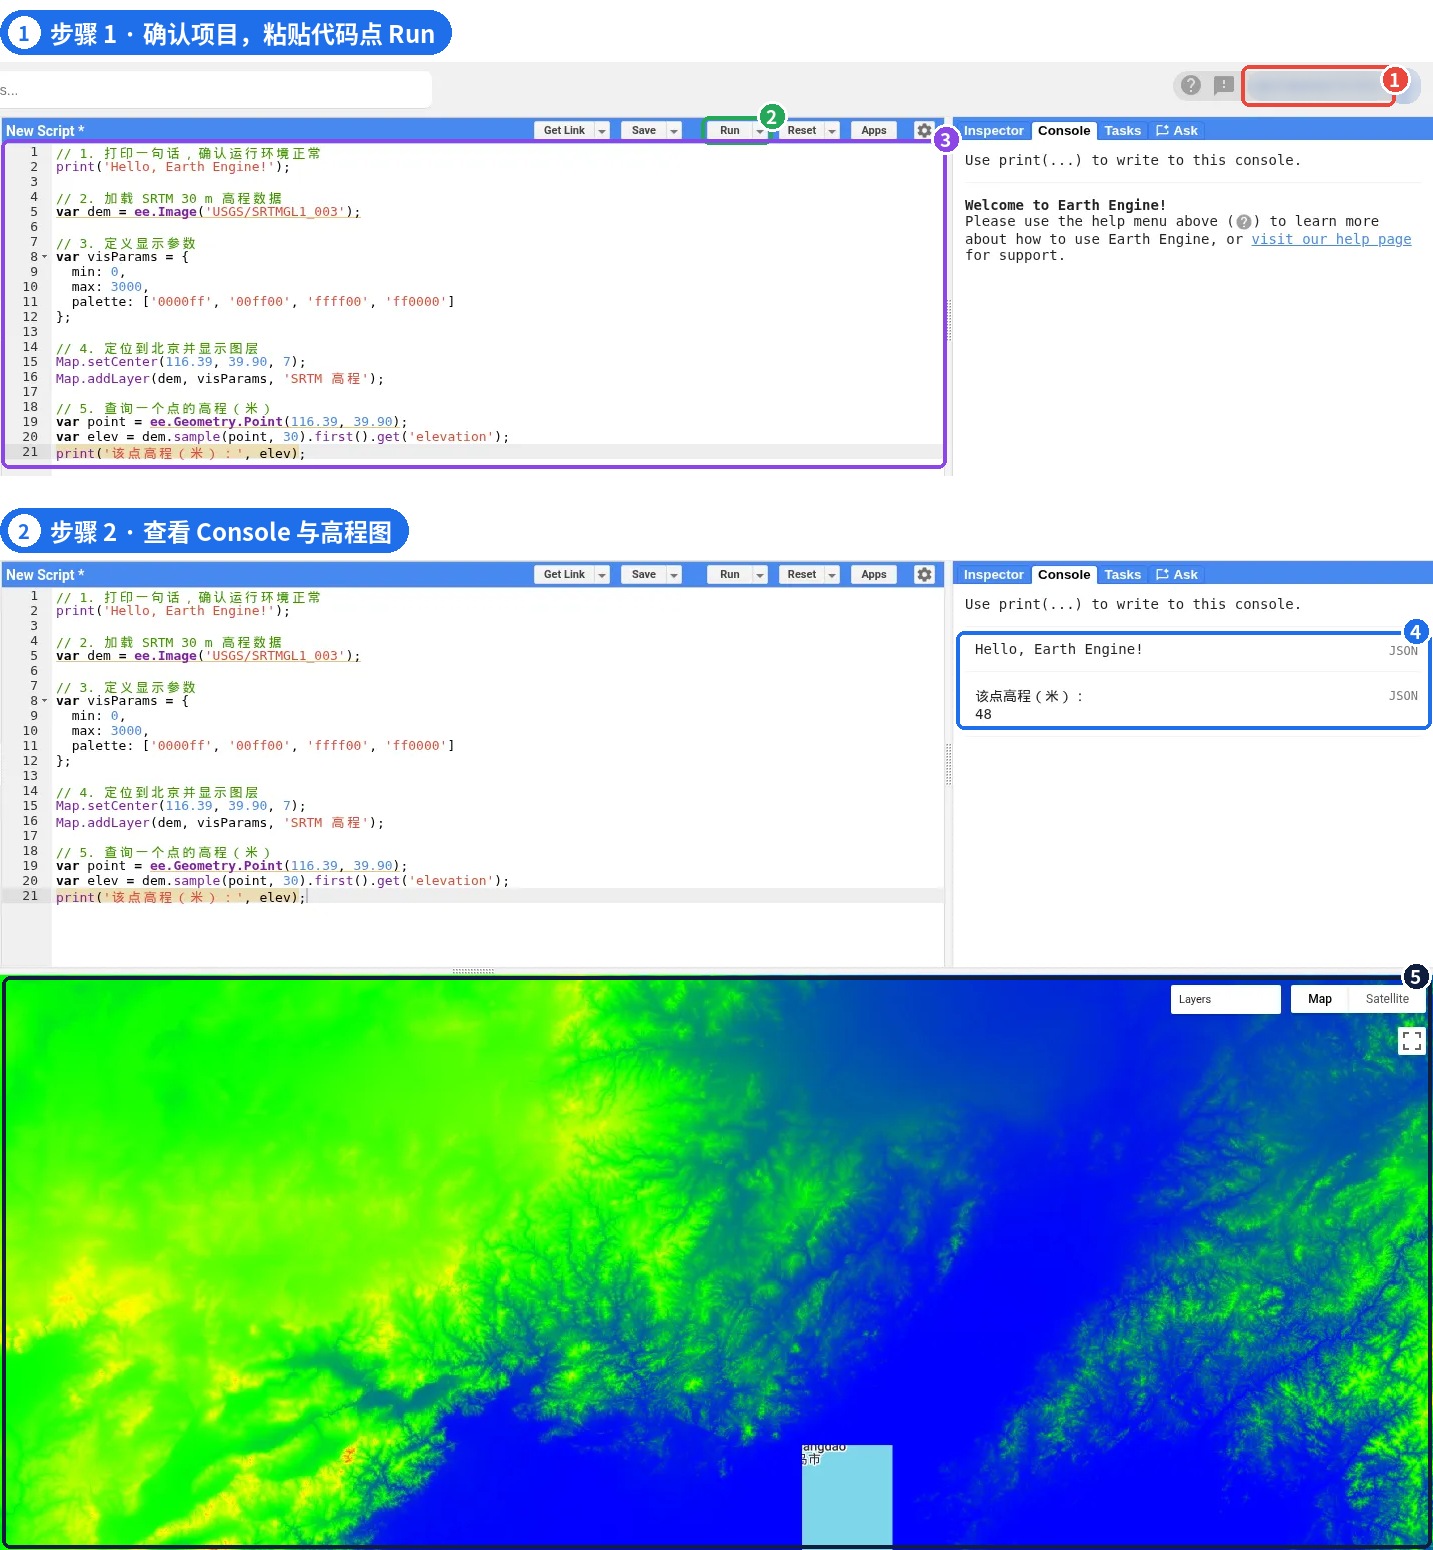Click the vertical splitter handle beside bottom editor

948,765
